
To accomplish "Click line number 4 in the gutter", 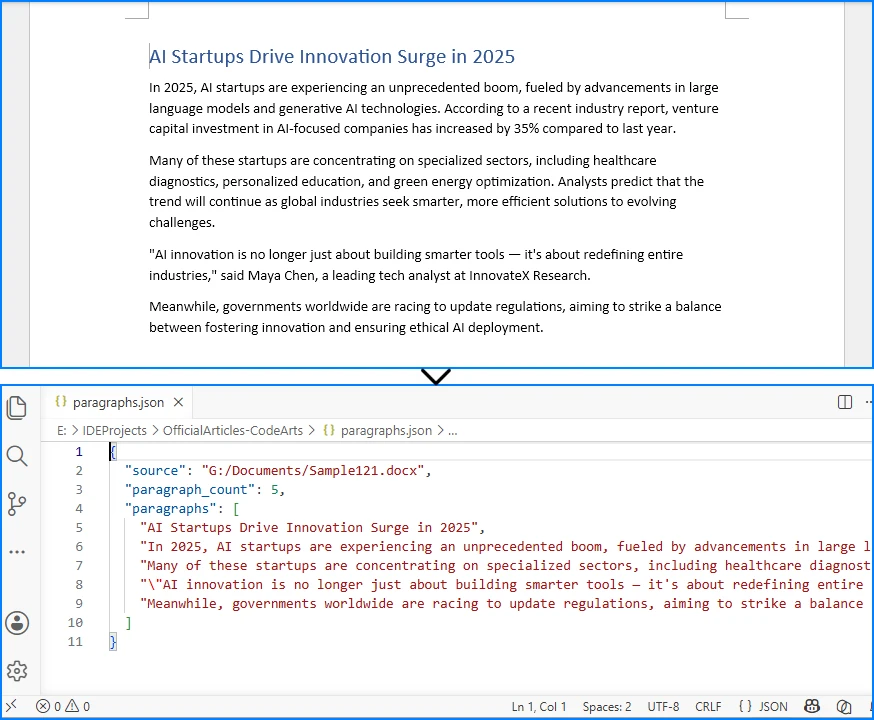I will coord(79,508).
